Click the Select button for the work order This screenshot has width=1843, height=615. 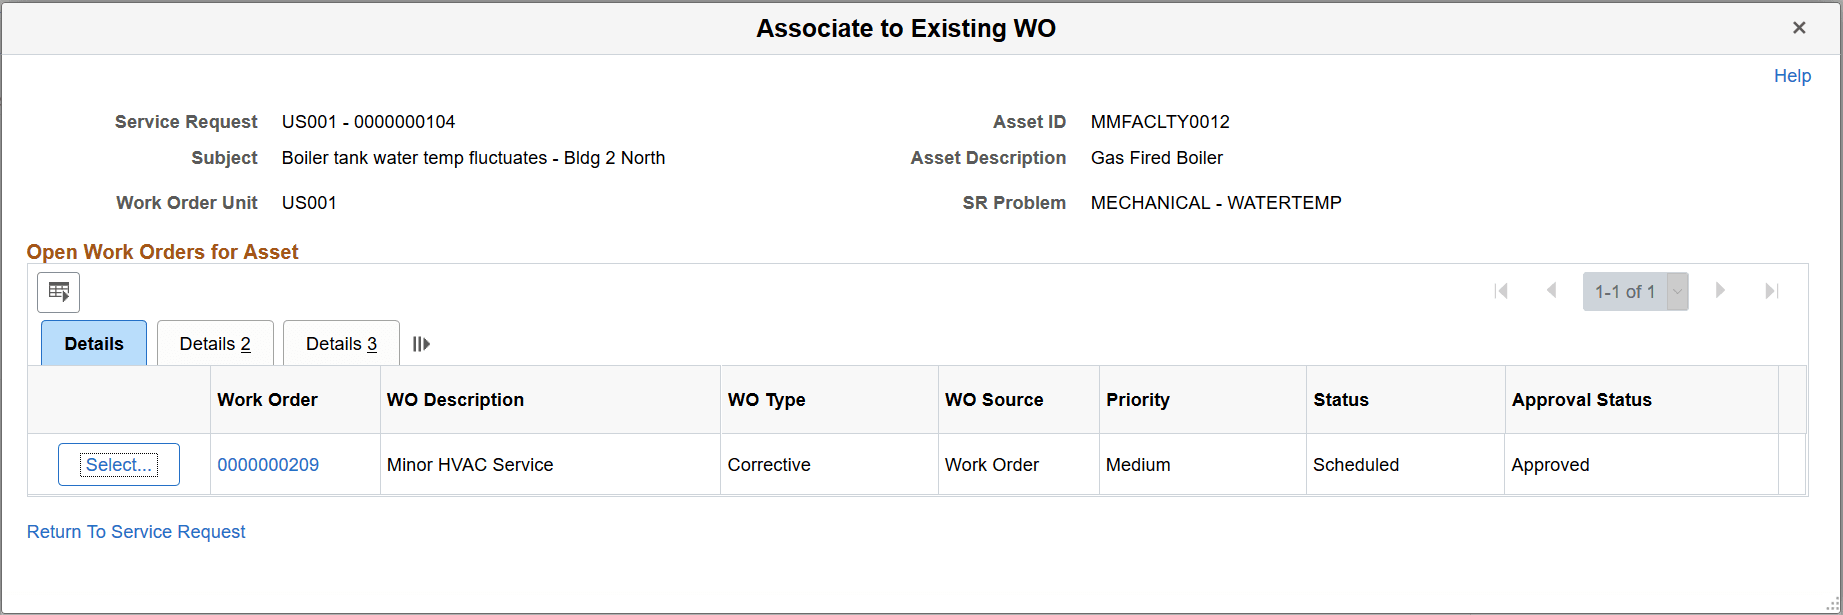[118, 464]
